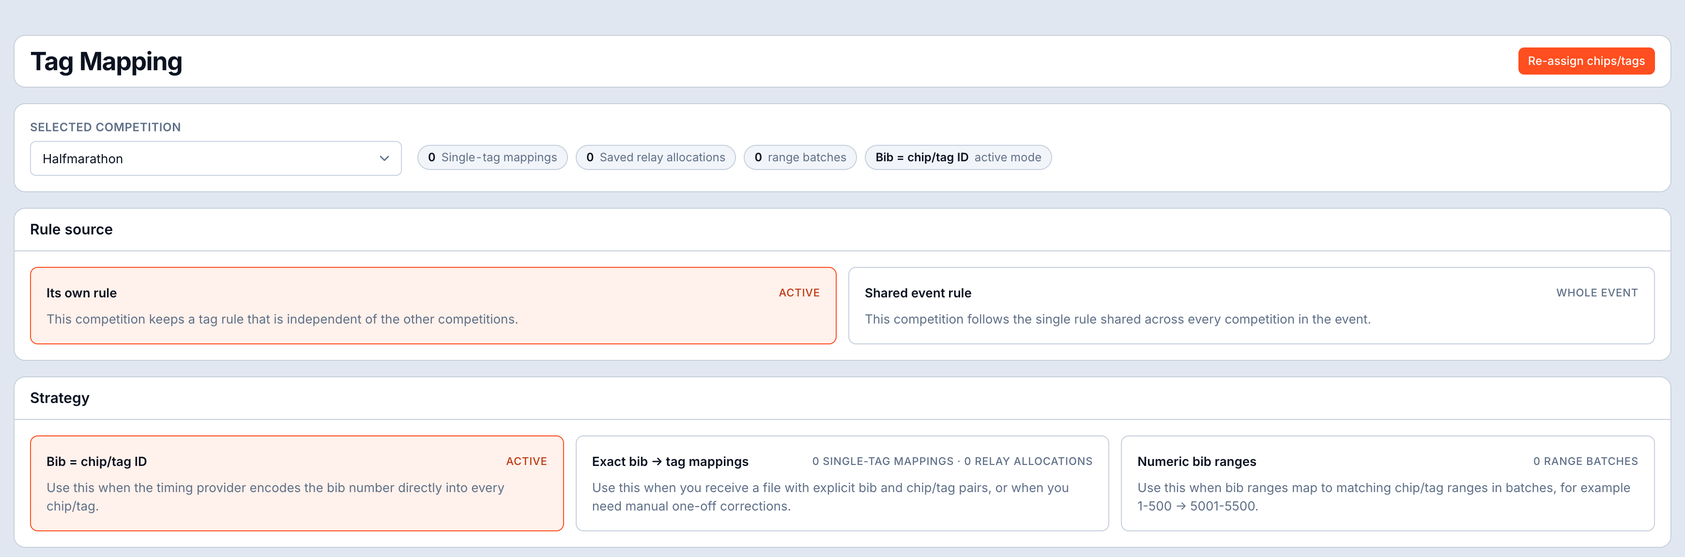1685x557 pixels.
Task: Click the range batches count chip
Action: (x=800, y=157)
